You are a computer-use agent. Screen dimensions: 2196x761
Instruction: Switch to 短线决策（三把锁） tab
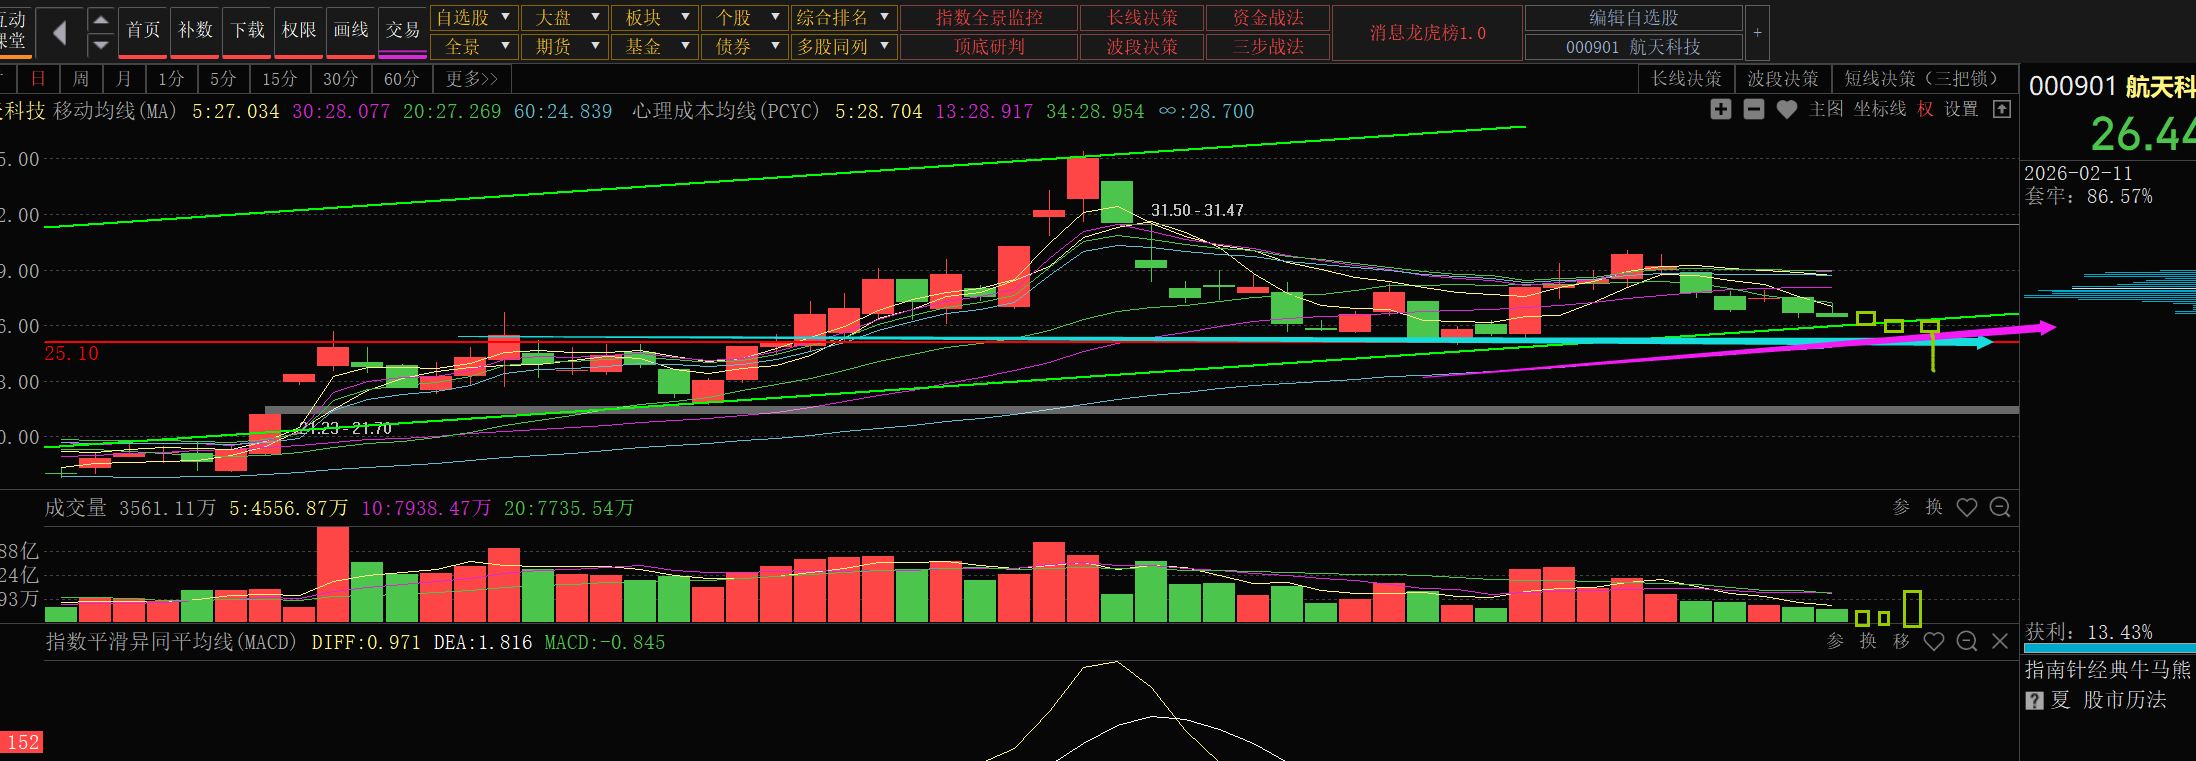coord(1926,79)
